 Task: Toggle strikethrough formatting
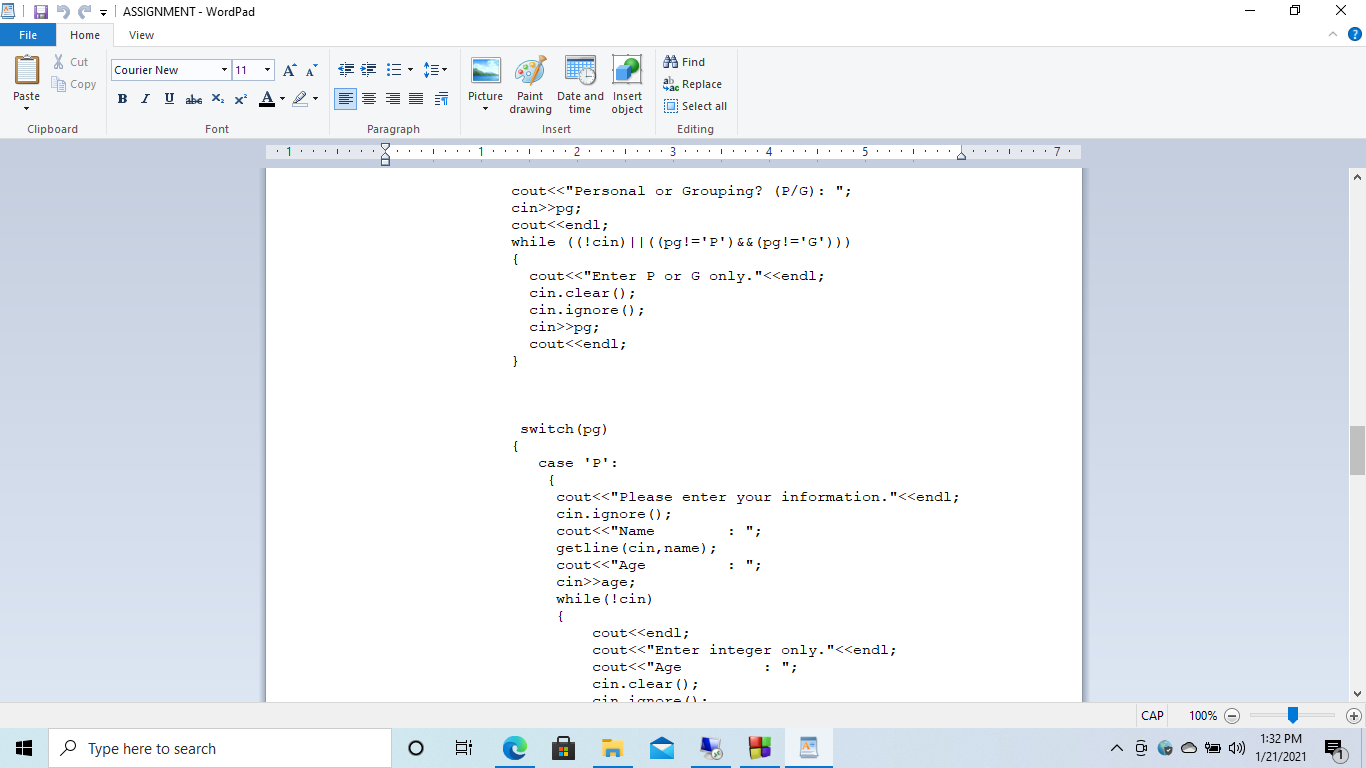click(x=194, y=99)
